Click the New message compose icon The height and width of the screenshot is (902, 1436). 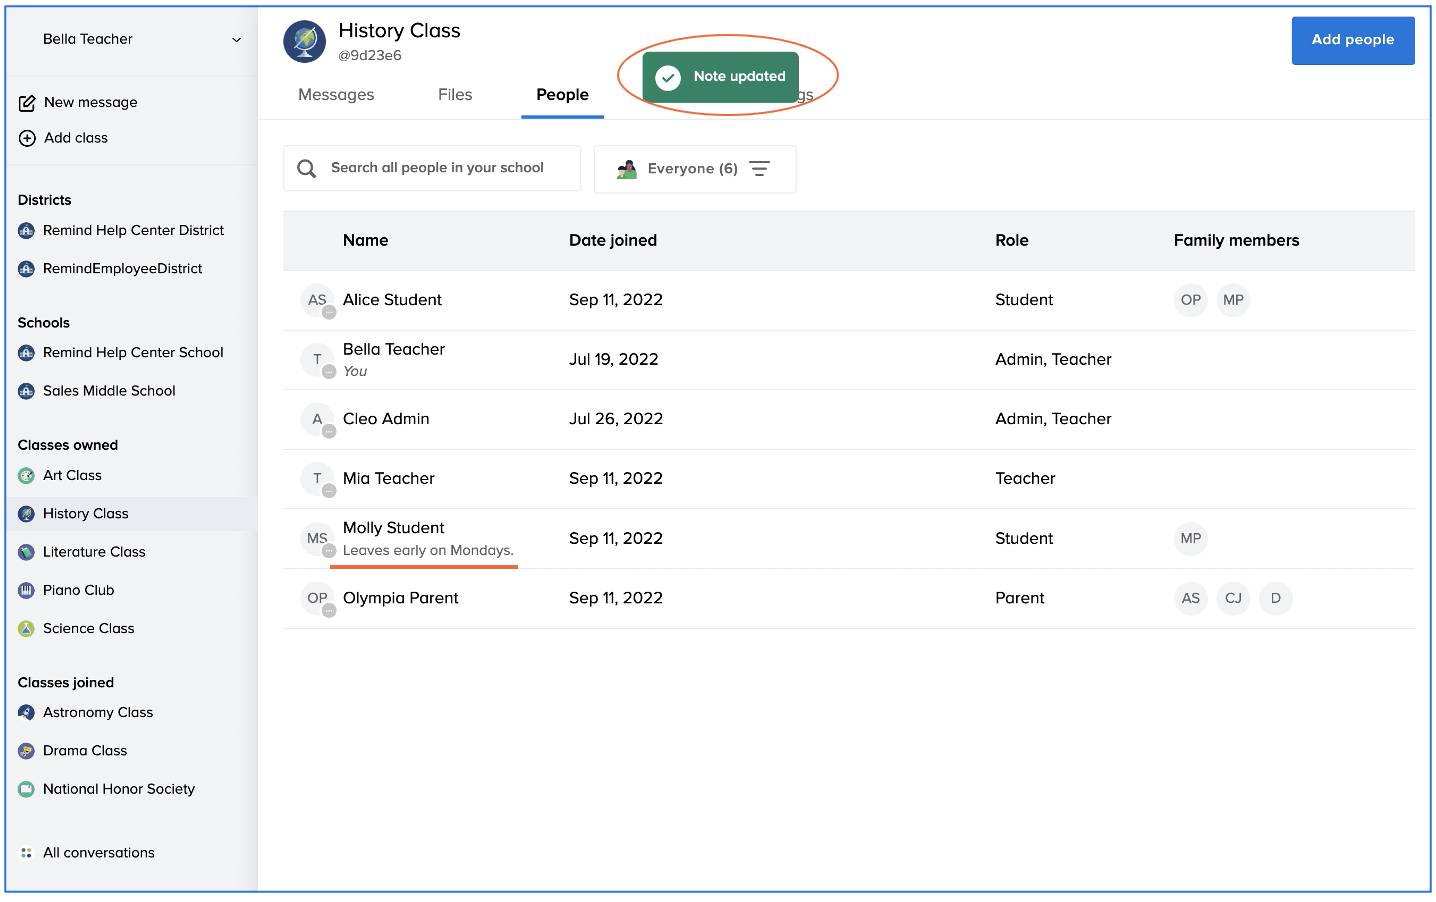coord(27,103)
